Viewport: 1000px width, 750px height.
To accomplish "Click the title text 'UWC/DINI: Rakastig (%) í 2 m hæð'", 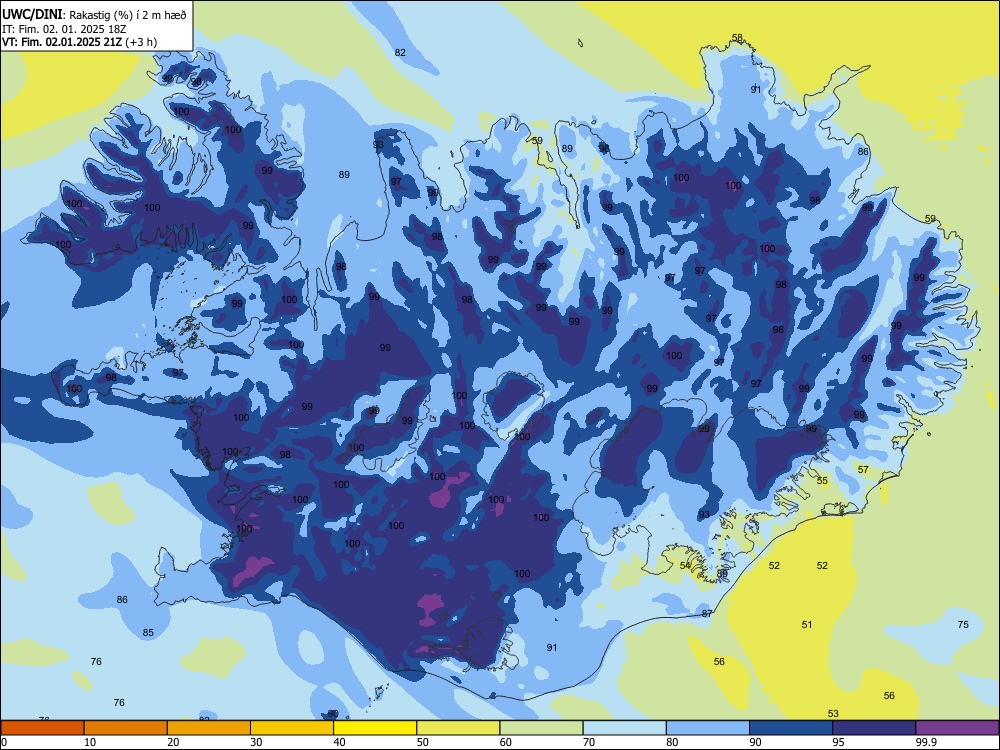I will click(94, 15).
